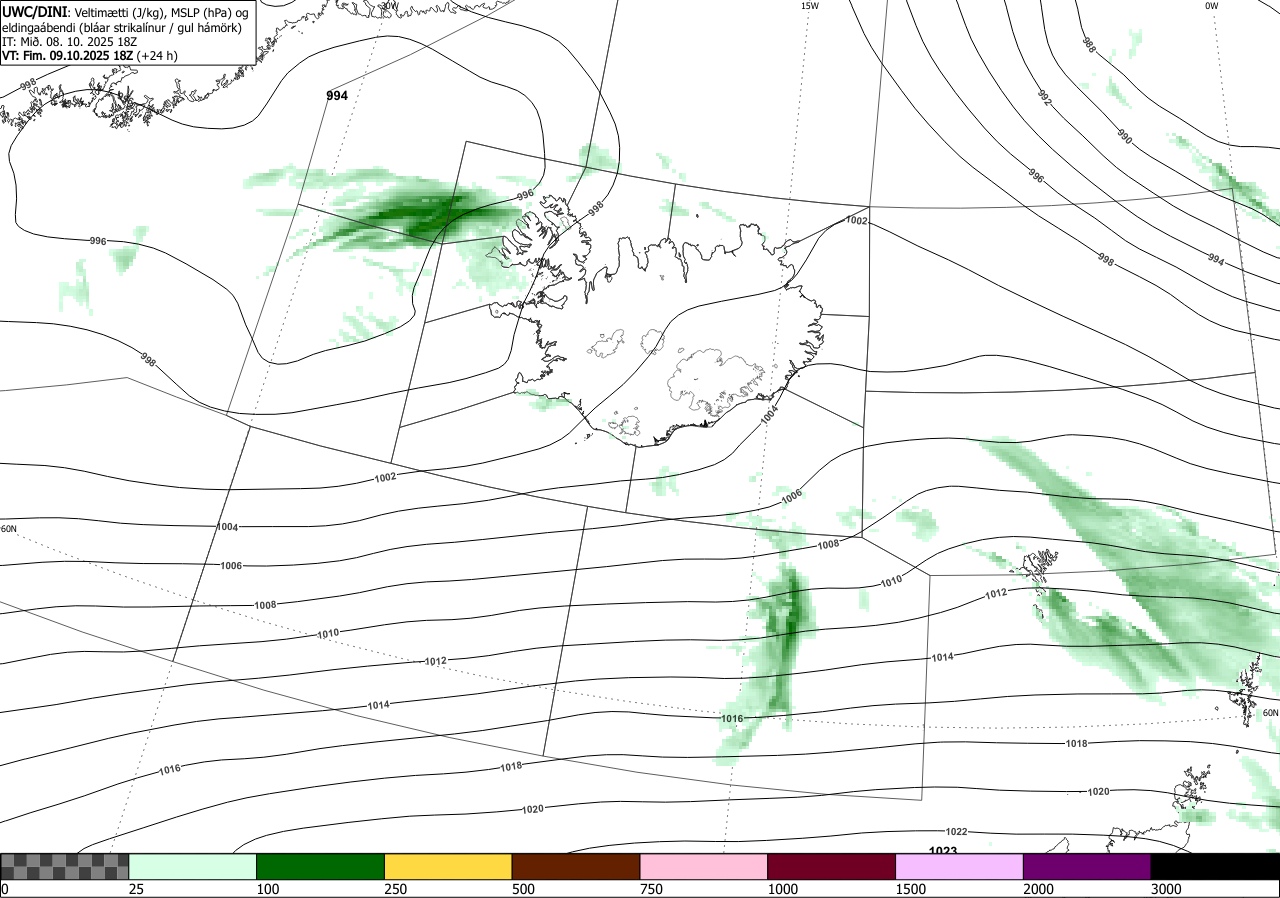Choose the black legend swatch above 3000
Viewport: 1280px width, 898px height.
1215,866
